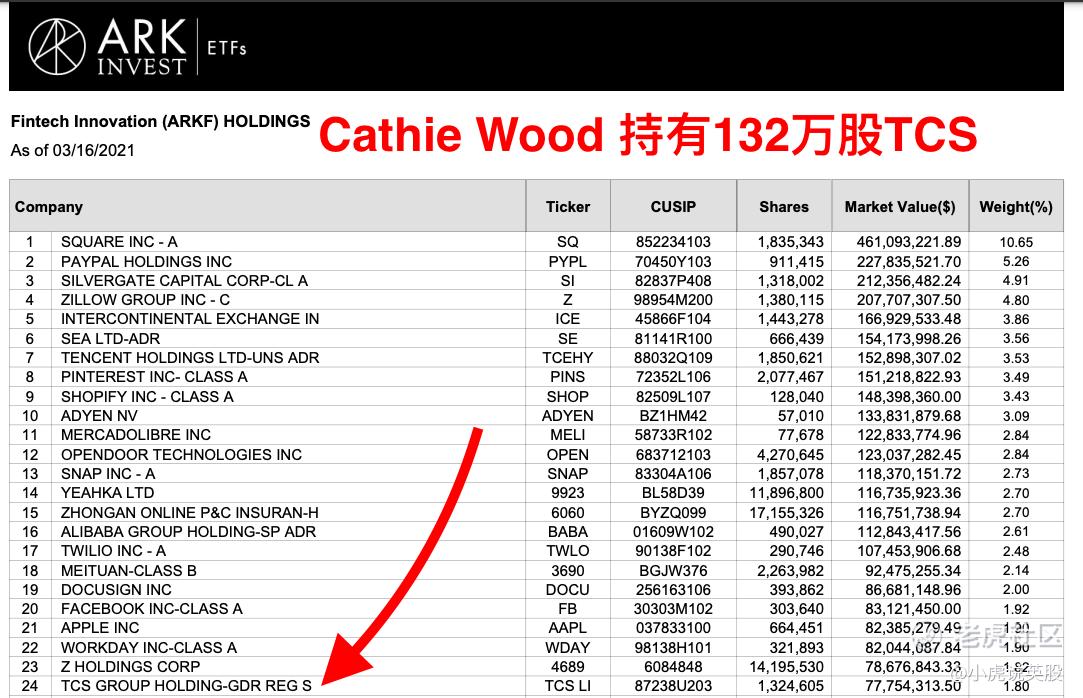This screenshot has height=698, width=1083.
Task: Click the ARK Invest circular logo
Action: (57, 46)
